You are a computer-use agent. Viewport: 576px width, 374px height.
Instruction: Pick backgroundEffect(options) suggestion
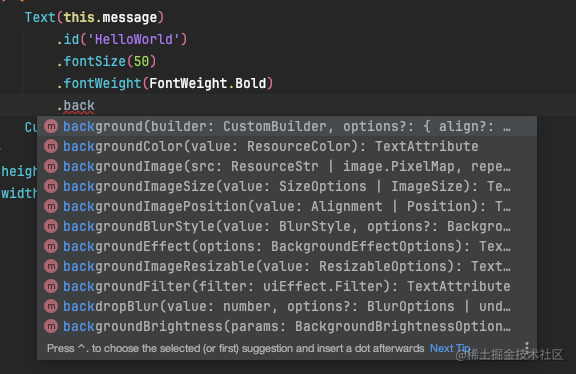(287, 247)
